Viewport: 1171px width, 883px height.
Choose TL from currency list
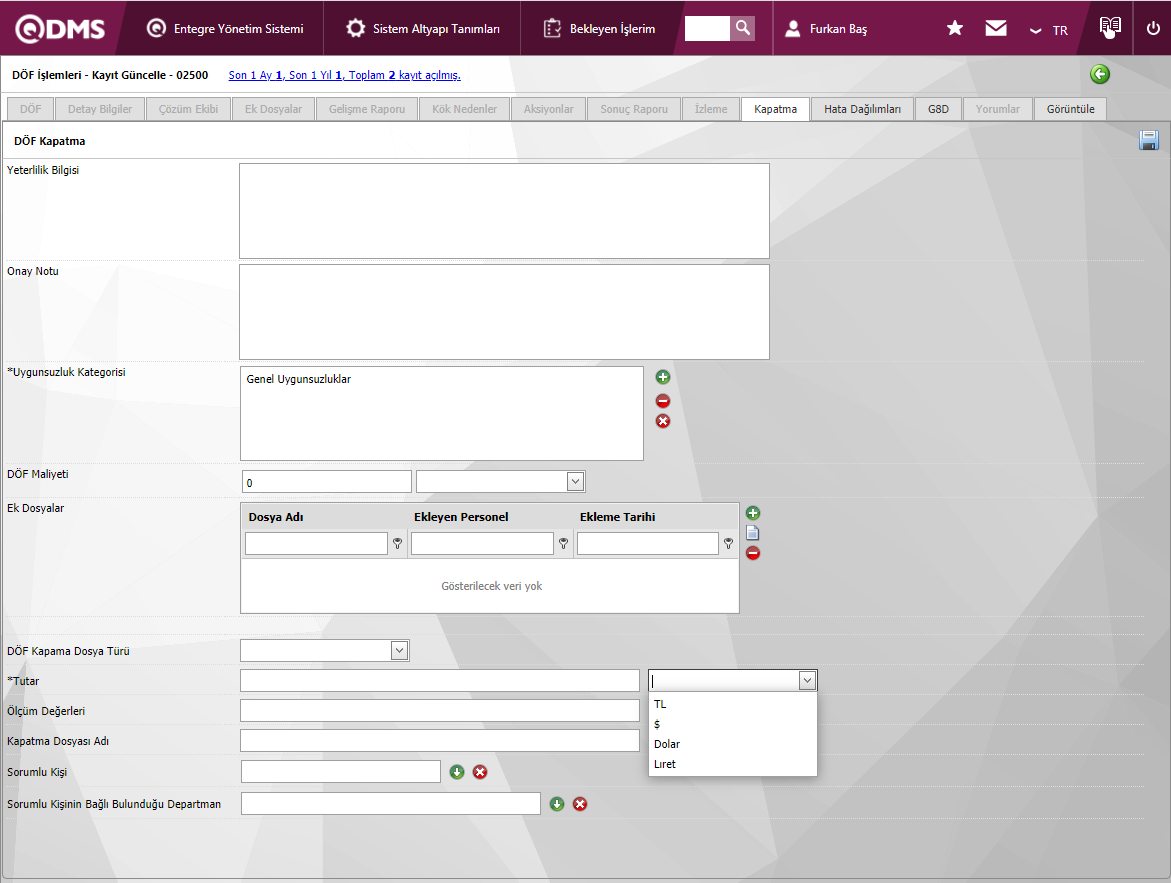point(733,704)
